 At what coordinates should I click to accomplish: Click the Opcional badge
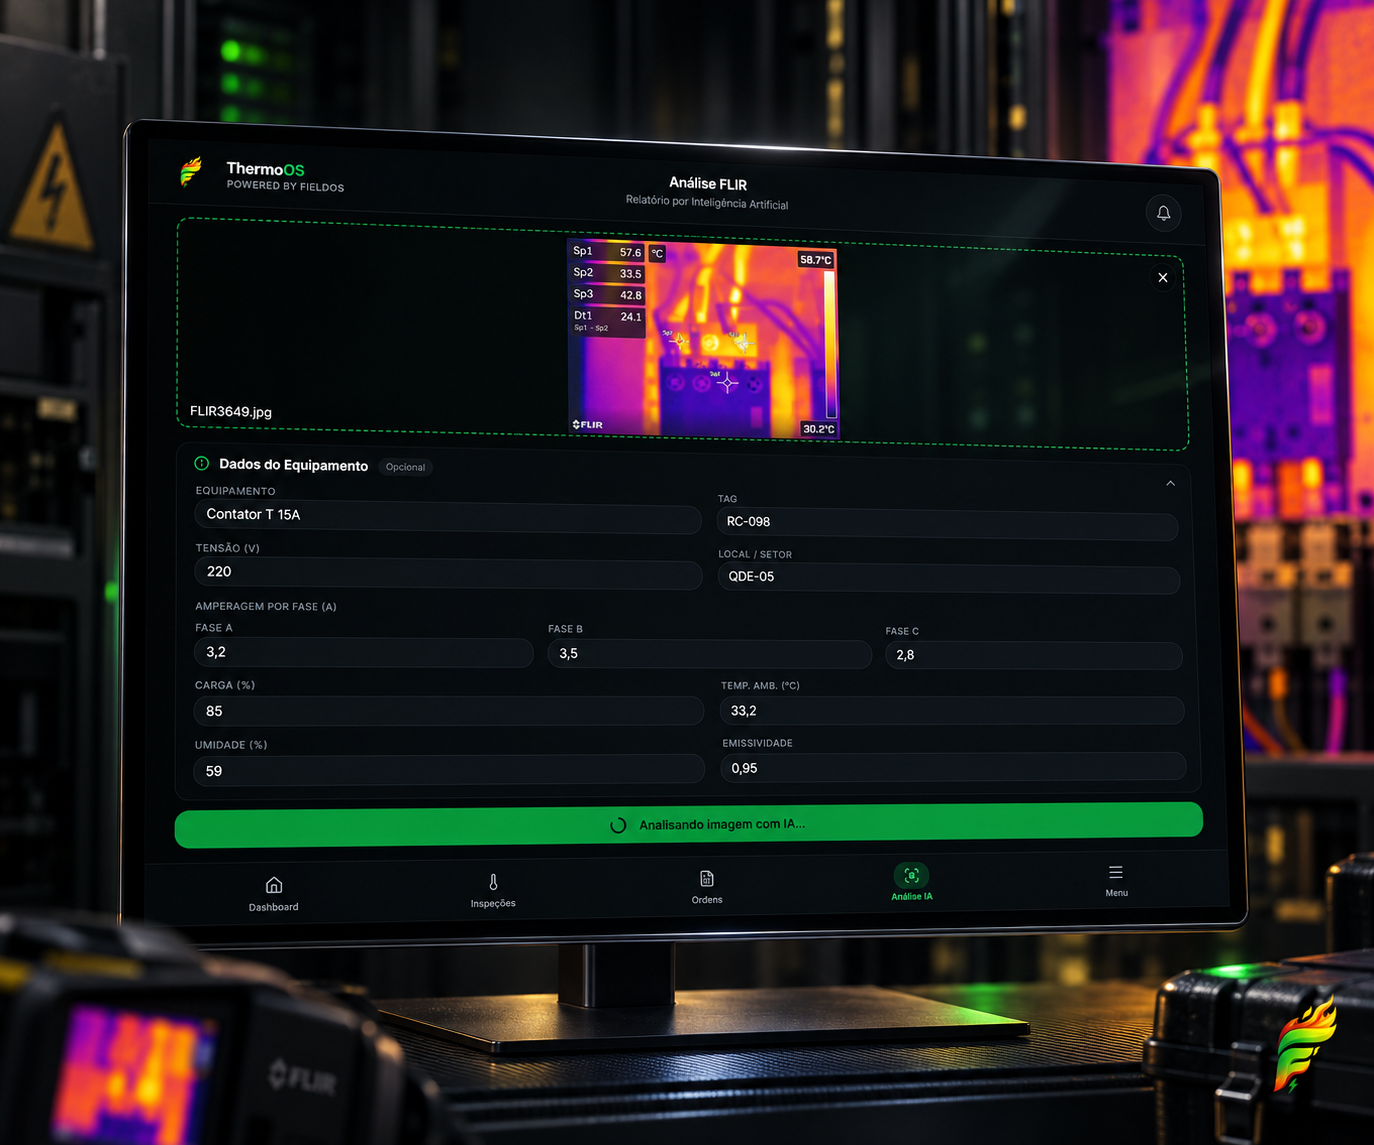click(x=405, y=467)
